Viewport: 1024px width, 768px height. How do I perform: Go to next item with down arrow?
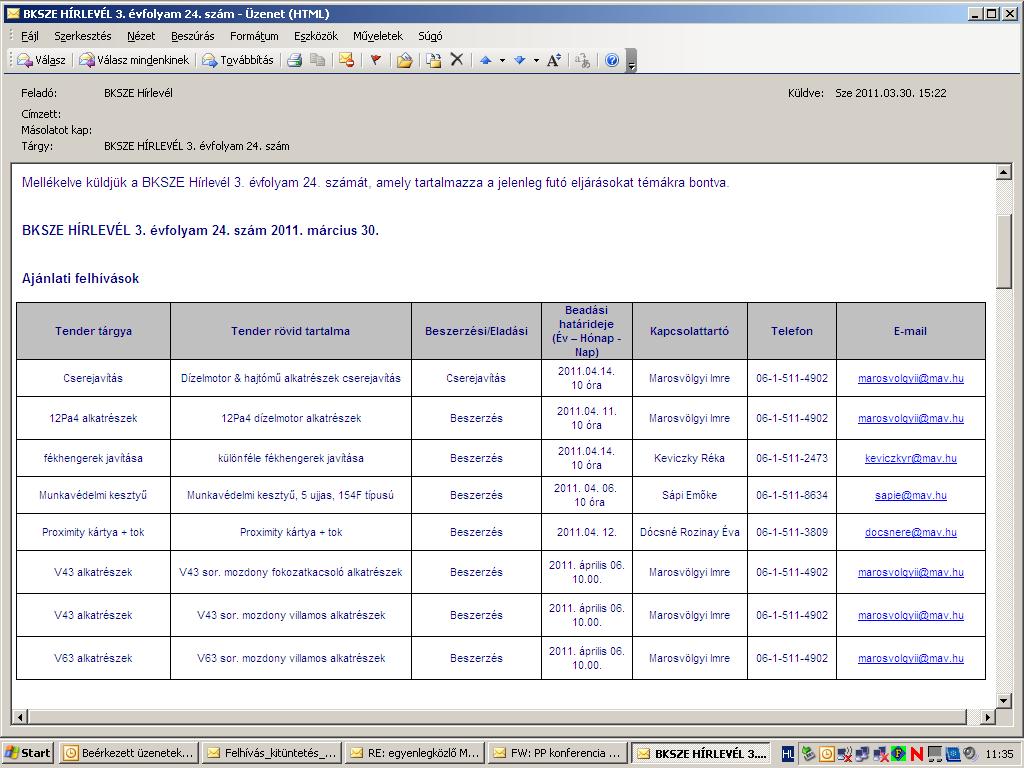coord(520,60)
